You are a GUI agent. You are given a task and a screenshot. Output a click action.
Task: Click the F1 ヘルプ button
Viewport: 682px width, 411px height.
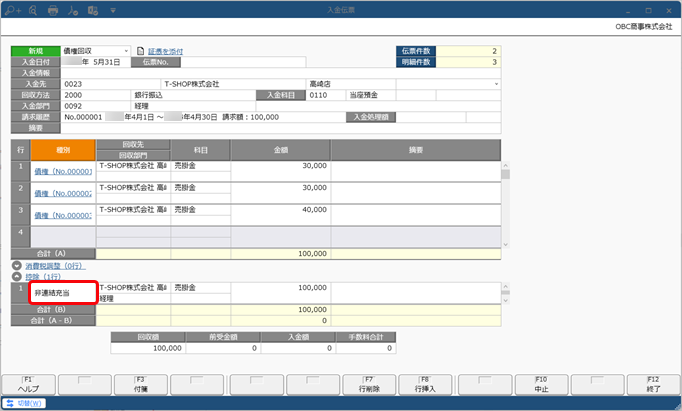click(28, 384)
